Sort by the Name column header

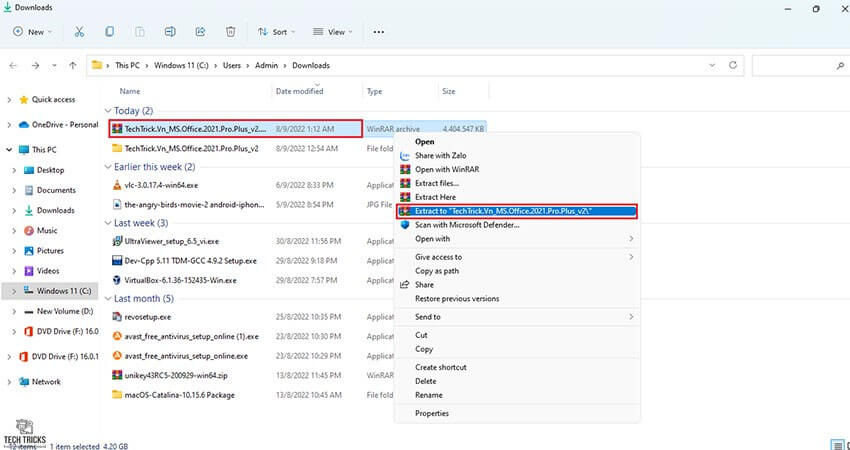pyautogui.click(x=130, y=91)
